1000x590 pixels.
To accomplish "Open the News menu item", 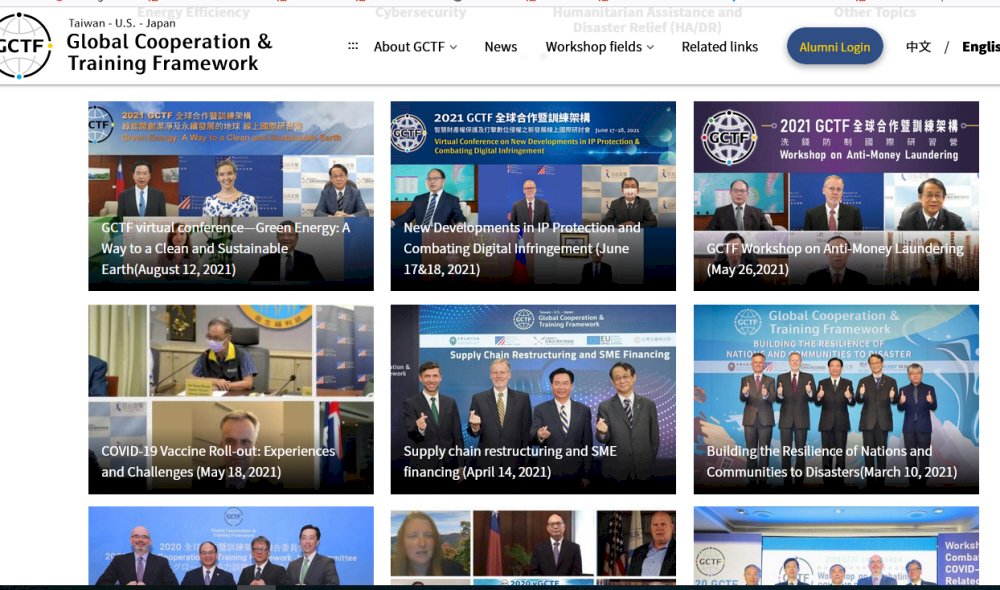I will click(501, 47).
